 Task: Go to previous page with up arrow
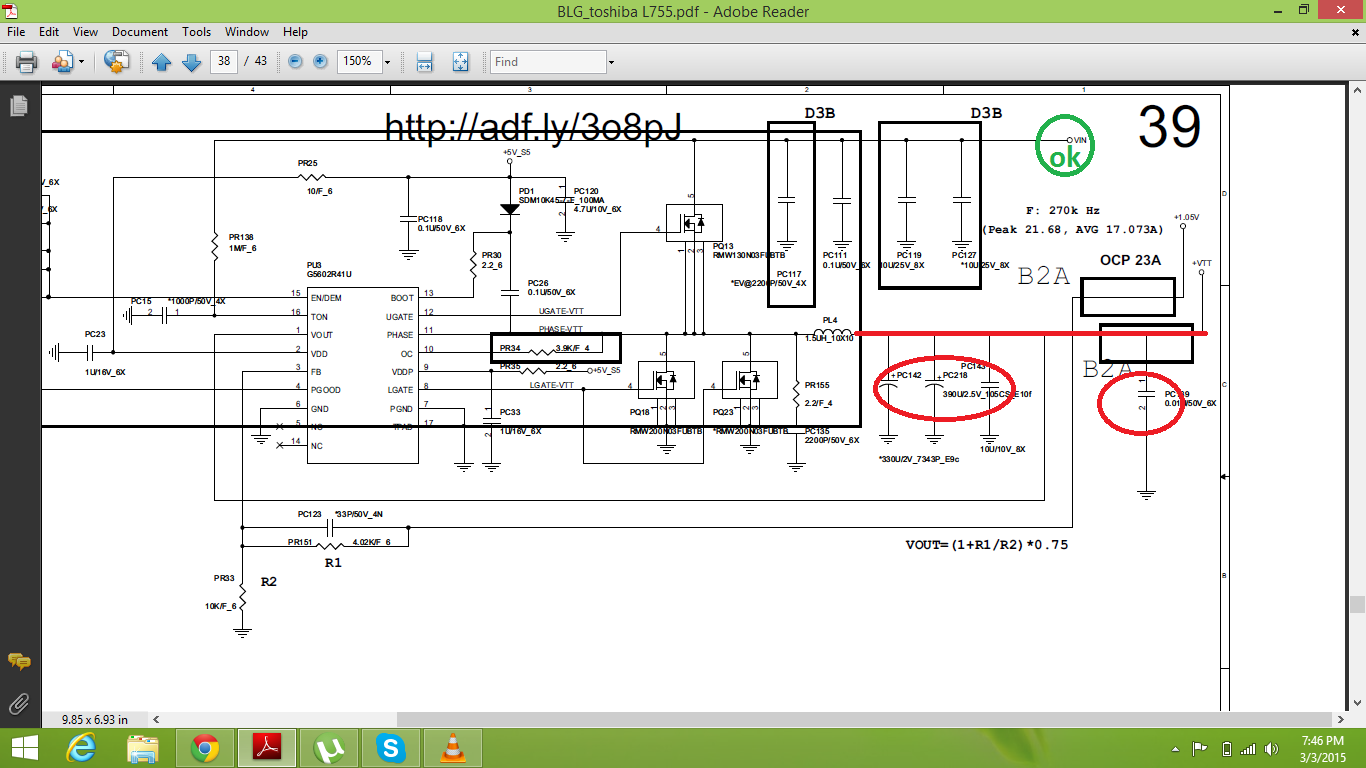point(162,62)
